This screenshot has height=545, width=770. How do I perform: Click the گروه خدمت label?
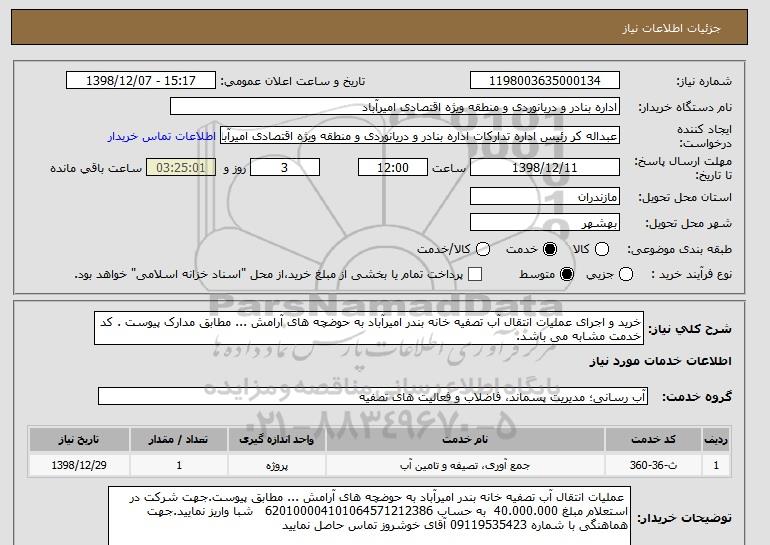pos(696,397)
